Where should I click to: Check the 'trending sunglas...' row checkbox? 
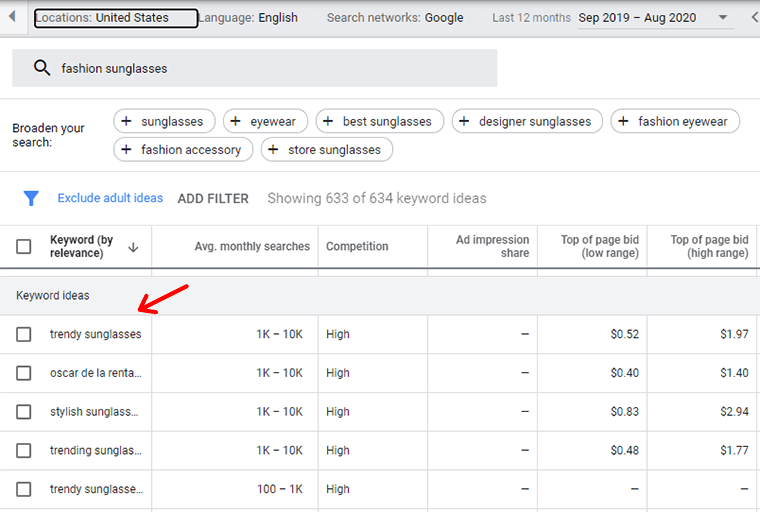tap(23, 450)
